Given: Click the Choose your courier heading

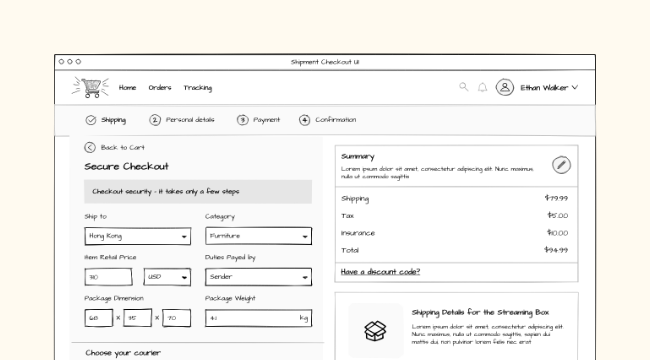Looking at the screenshot, I should [123, 353].
